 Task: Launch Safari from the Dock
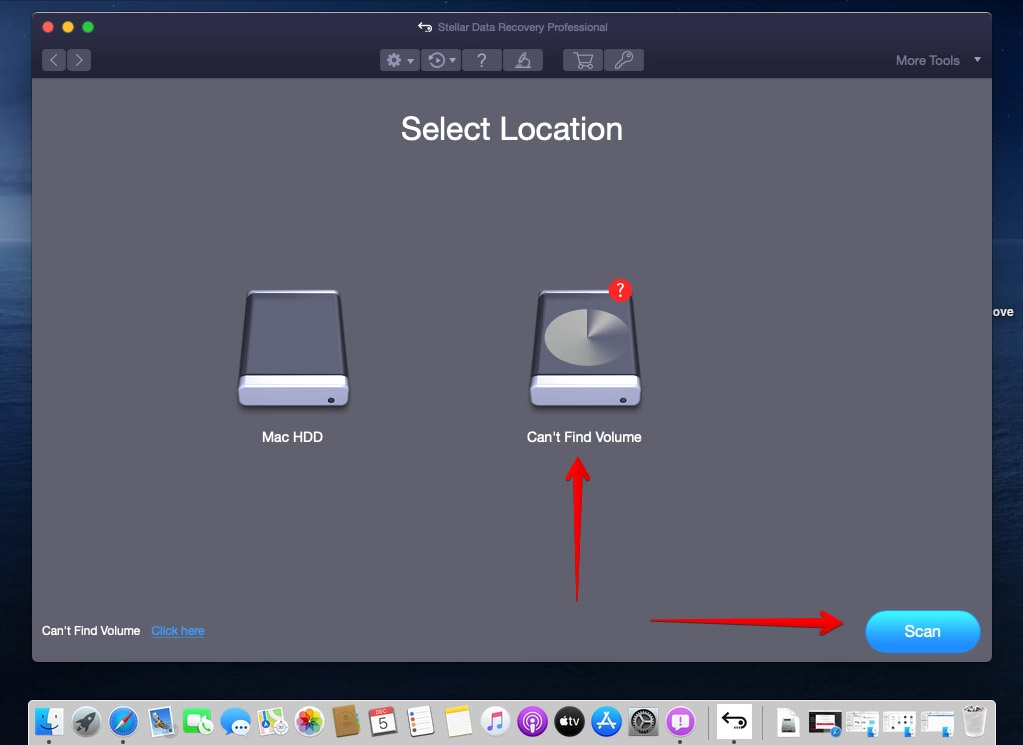click(x=123, y=722)
